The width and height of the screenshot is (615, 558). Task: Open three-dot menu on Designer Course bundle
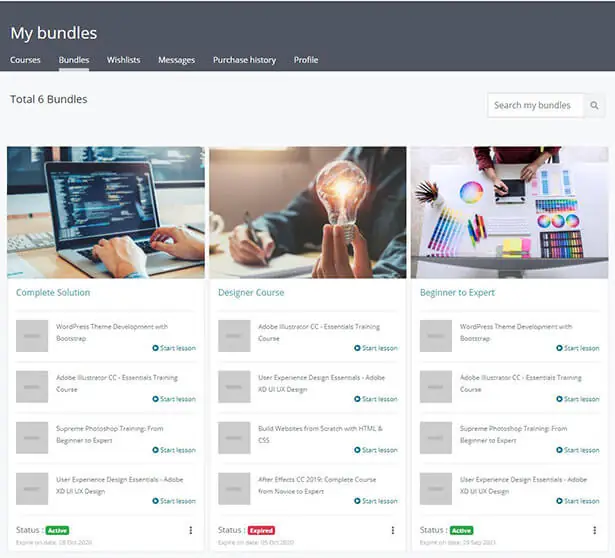393,530
